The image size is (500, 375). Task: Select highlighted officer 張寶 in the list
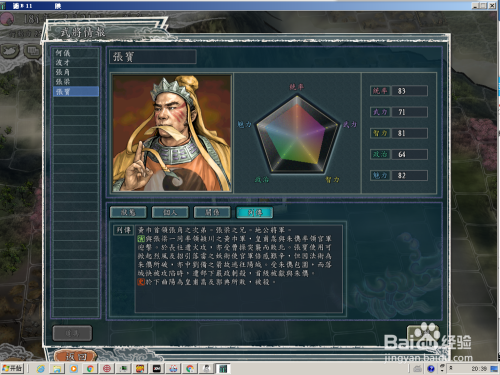[76, 92]
